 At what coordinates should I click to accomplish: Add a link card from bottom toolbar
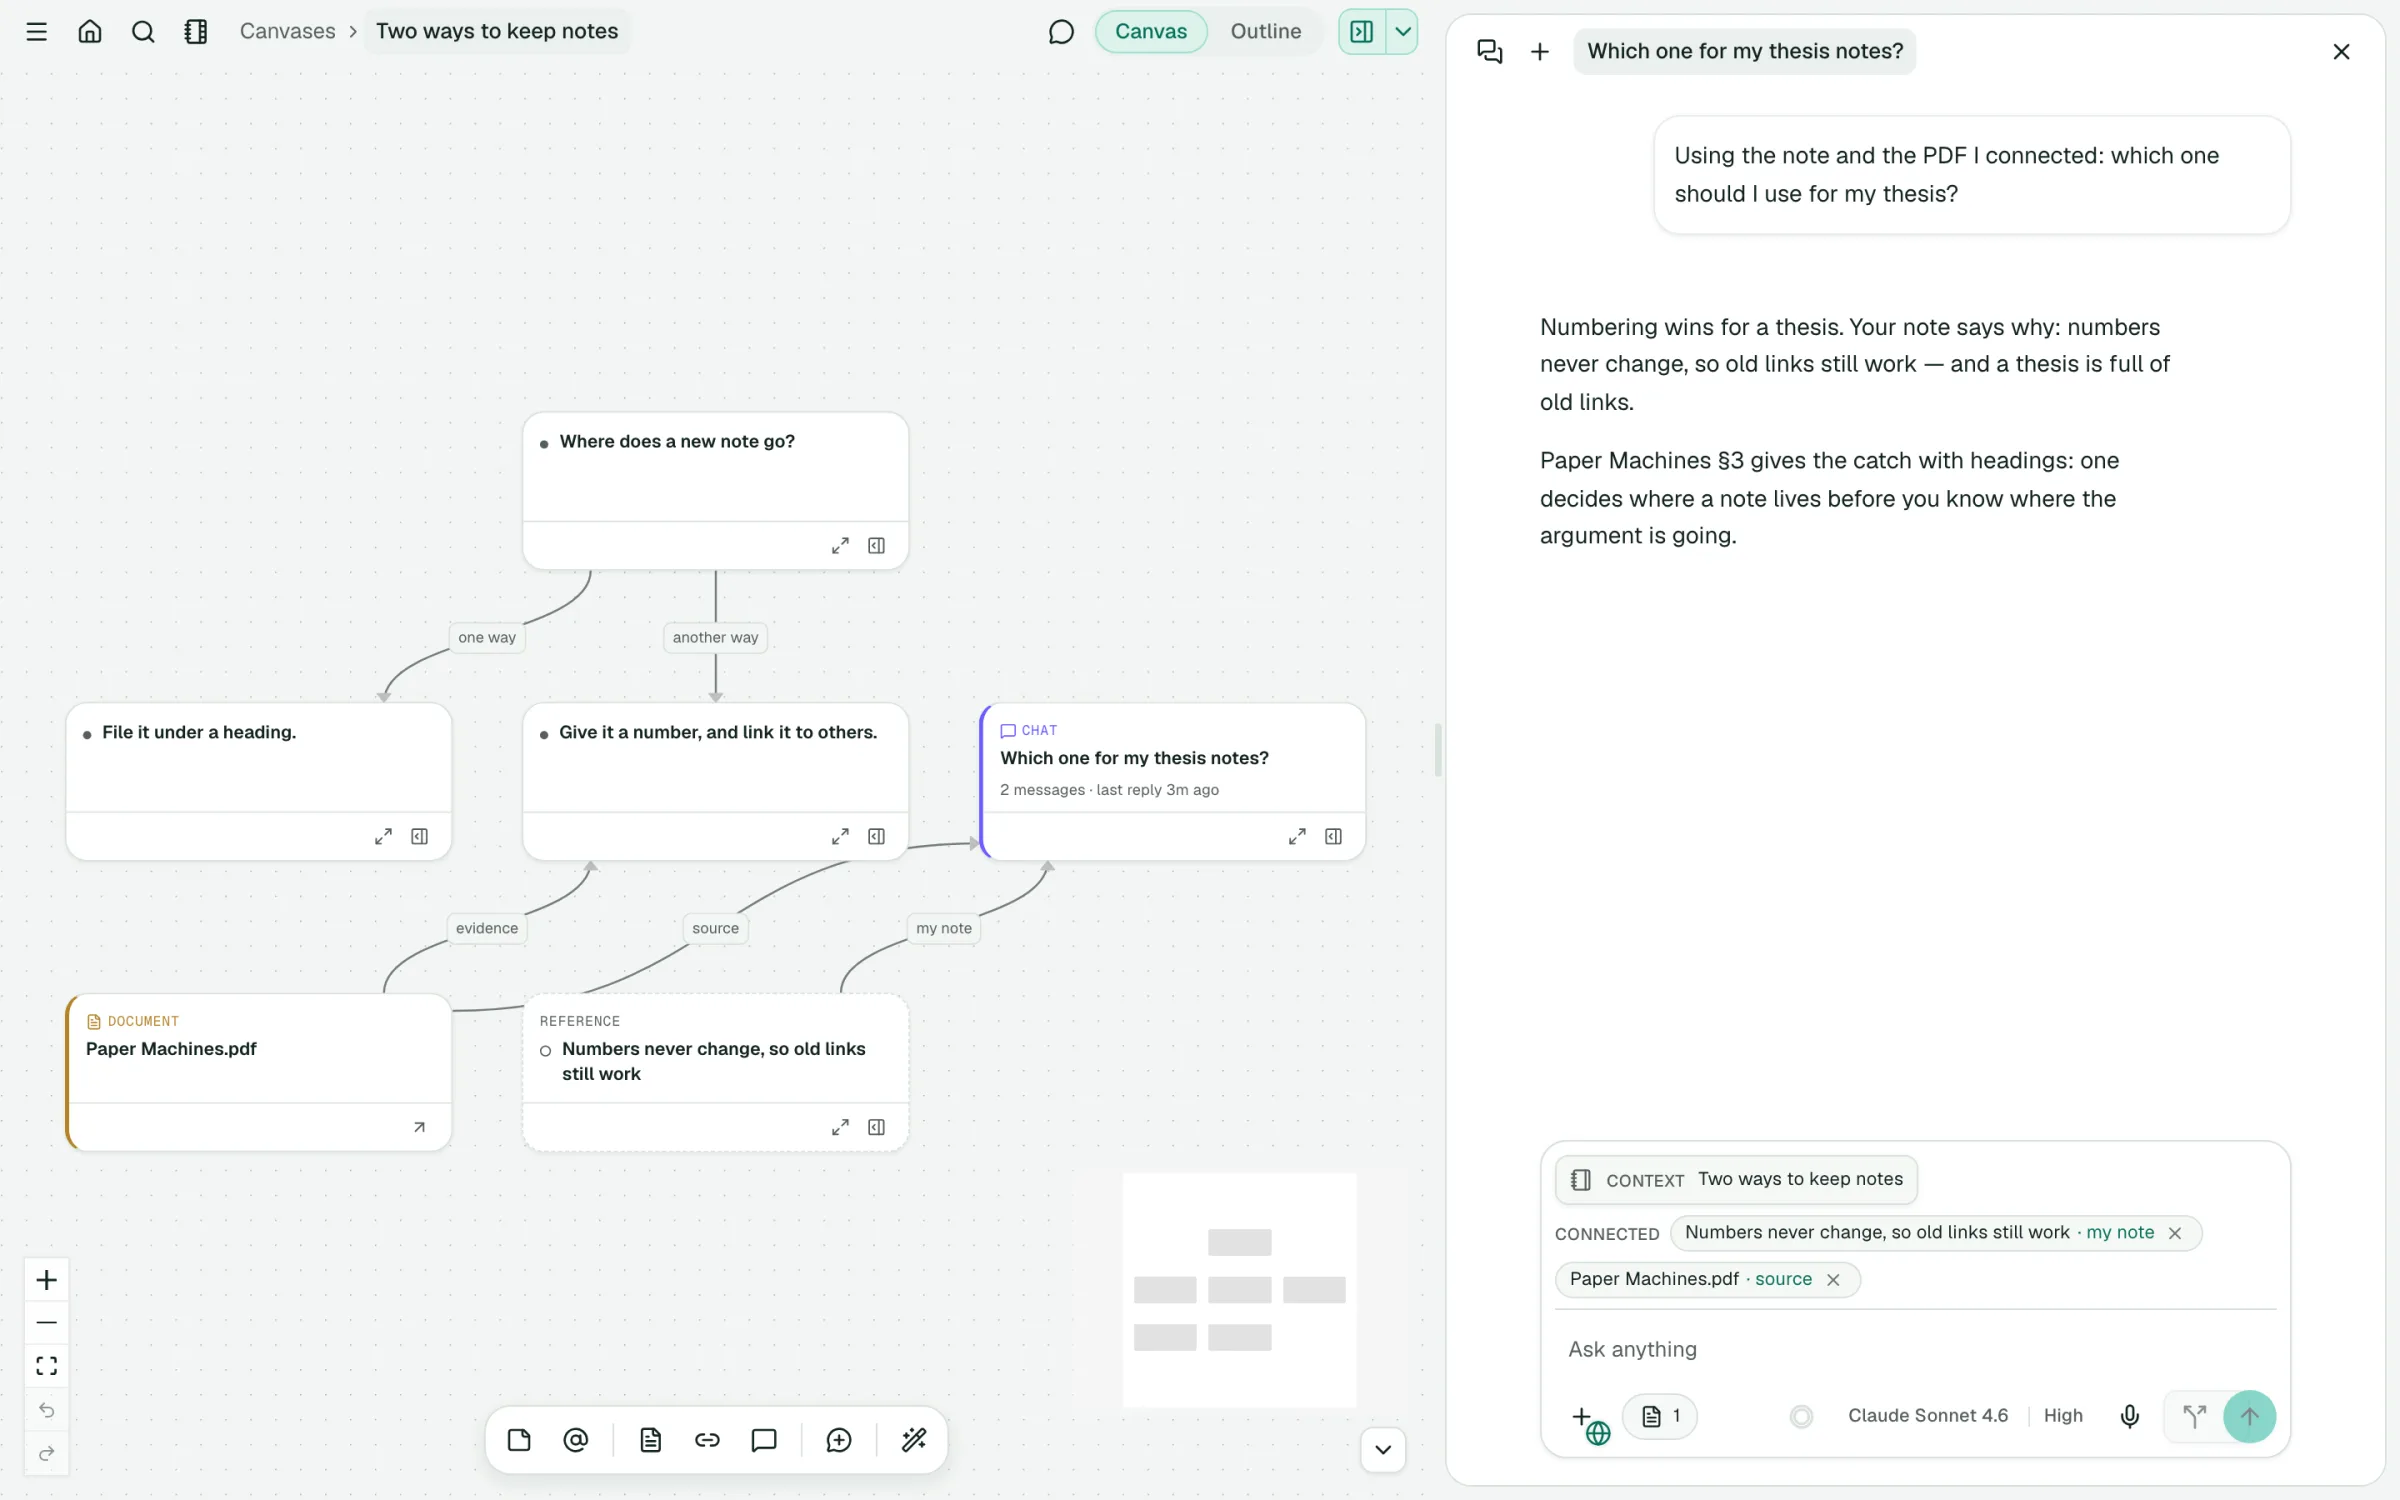[707, 1440]
